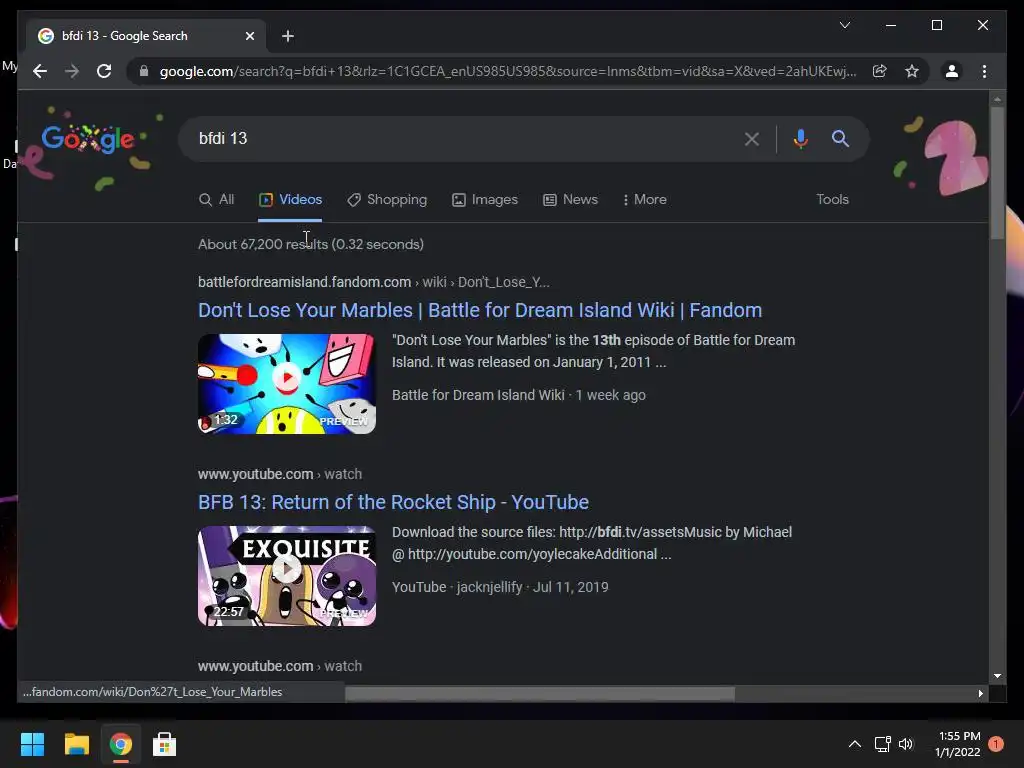Clear the search box with the X
Image resolution: width=1024 pixels, height=768 pixels.
tap(752, 138)
